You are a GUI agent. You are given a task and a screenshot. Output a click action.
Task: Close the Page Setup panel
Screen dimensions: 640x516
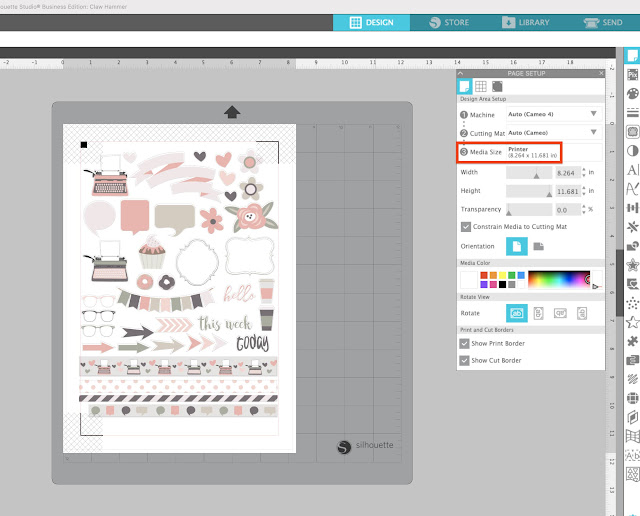(601, 73)
